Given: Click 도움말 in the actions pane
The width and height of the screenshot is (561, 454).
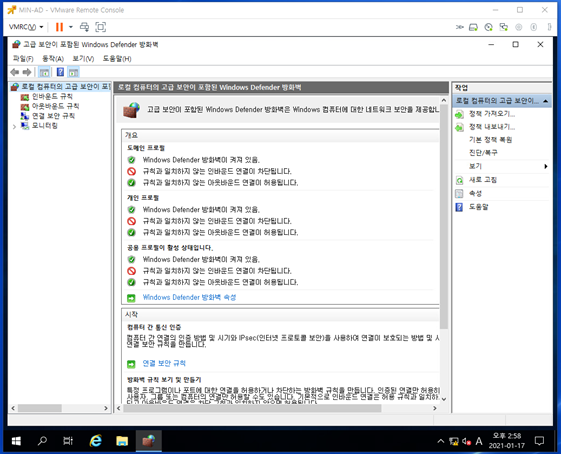Looking at the screenshot, I should coord(478,207).
